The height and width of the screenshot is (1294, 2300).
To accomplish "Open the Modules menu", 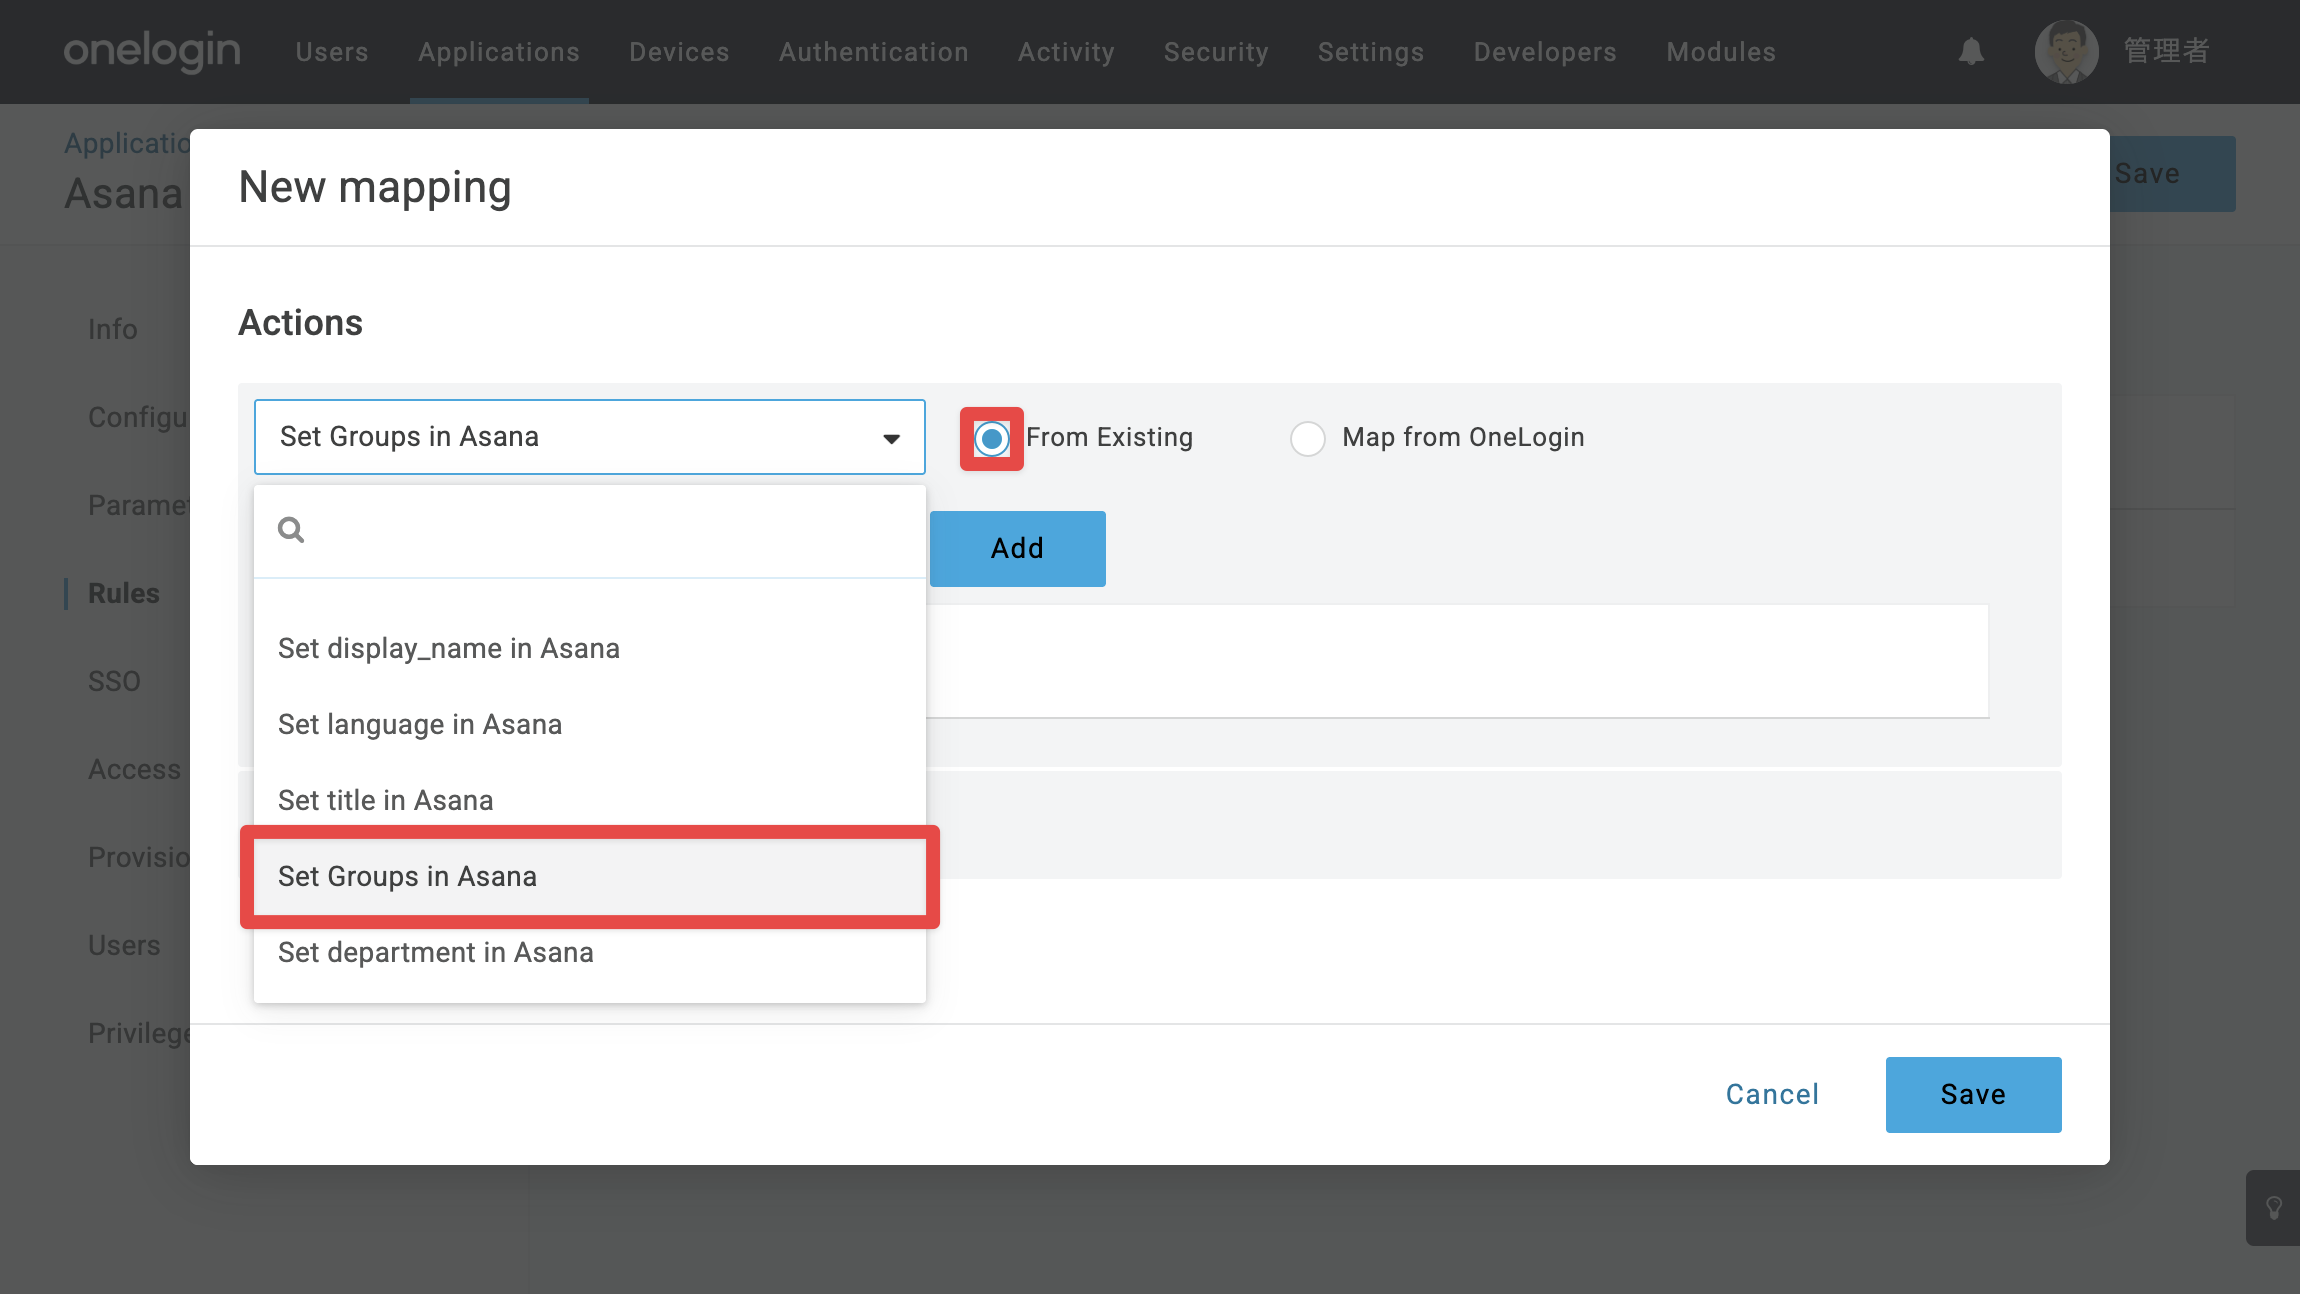I will [1721, 51].
